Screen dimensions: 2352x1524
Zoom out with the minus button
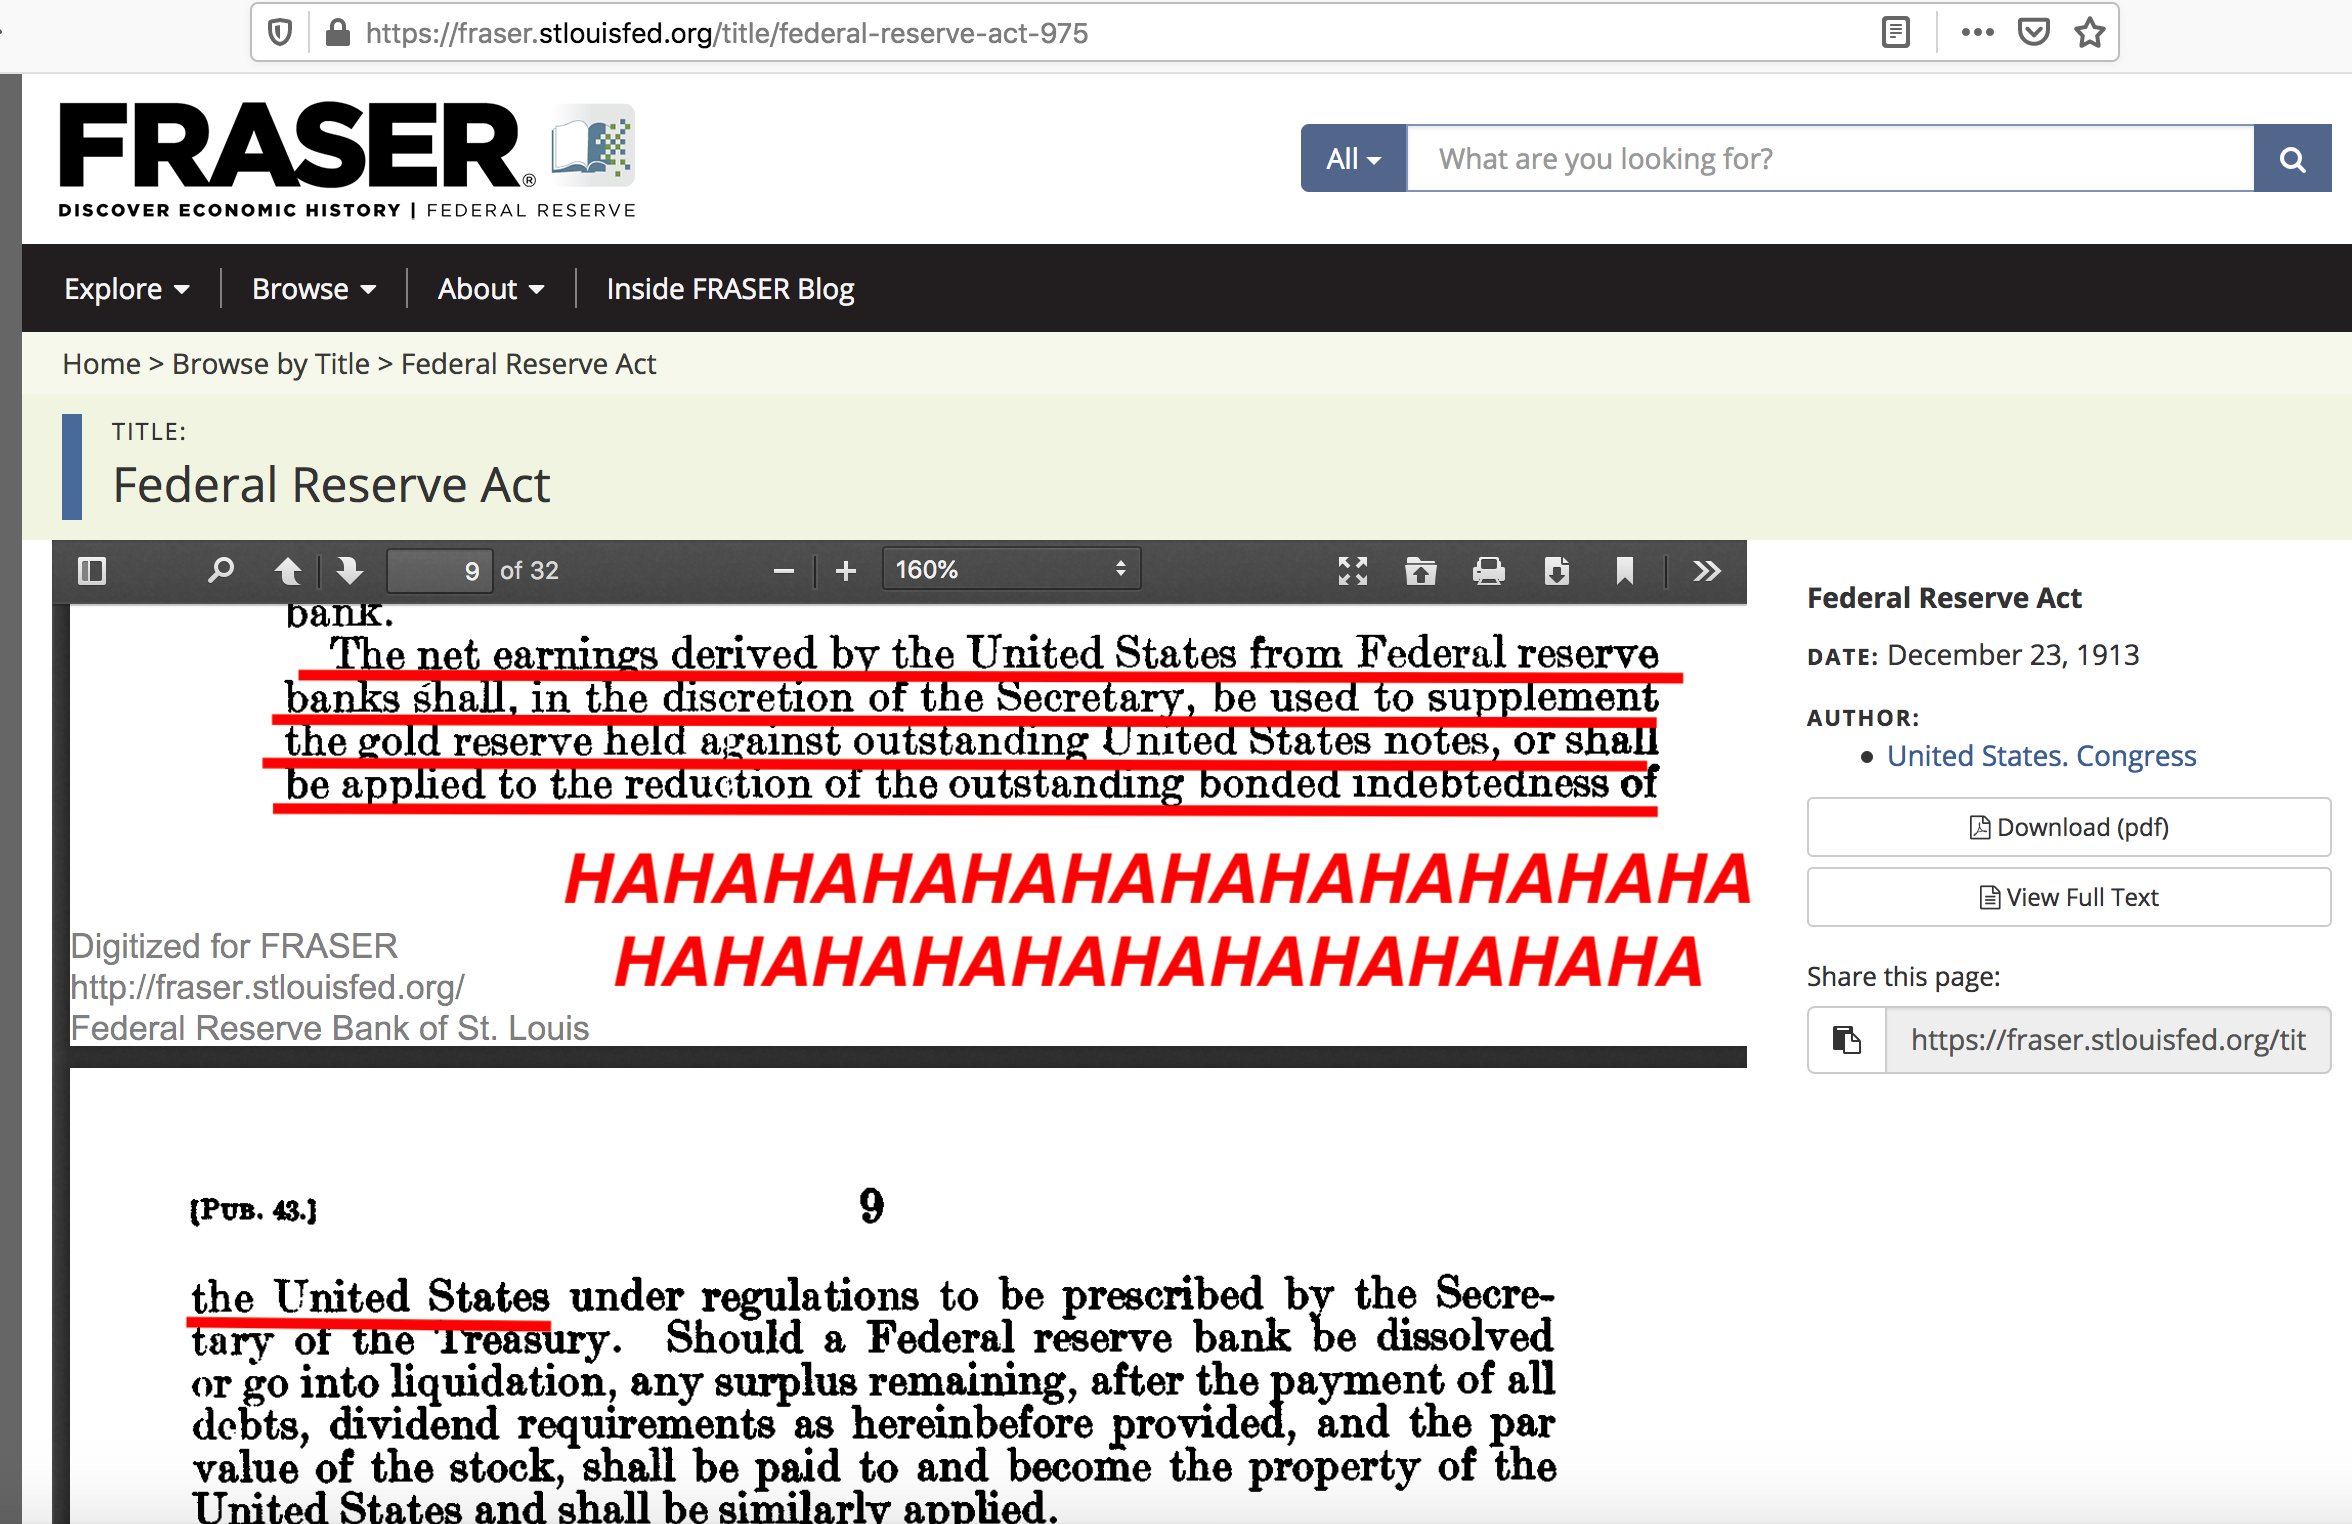(783, 571)
